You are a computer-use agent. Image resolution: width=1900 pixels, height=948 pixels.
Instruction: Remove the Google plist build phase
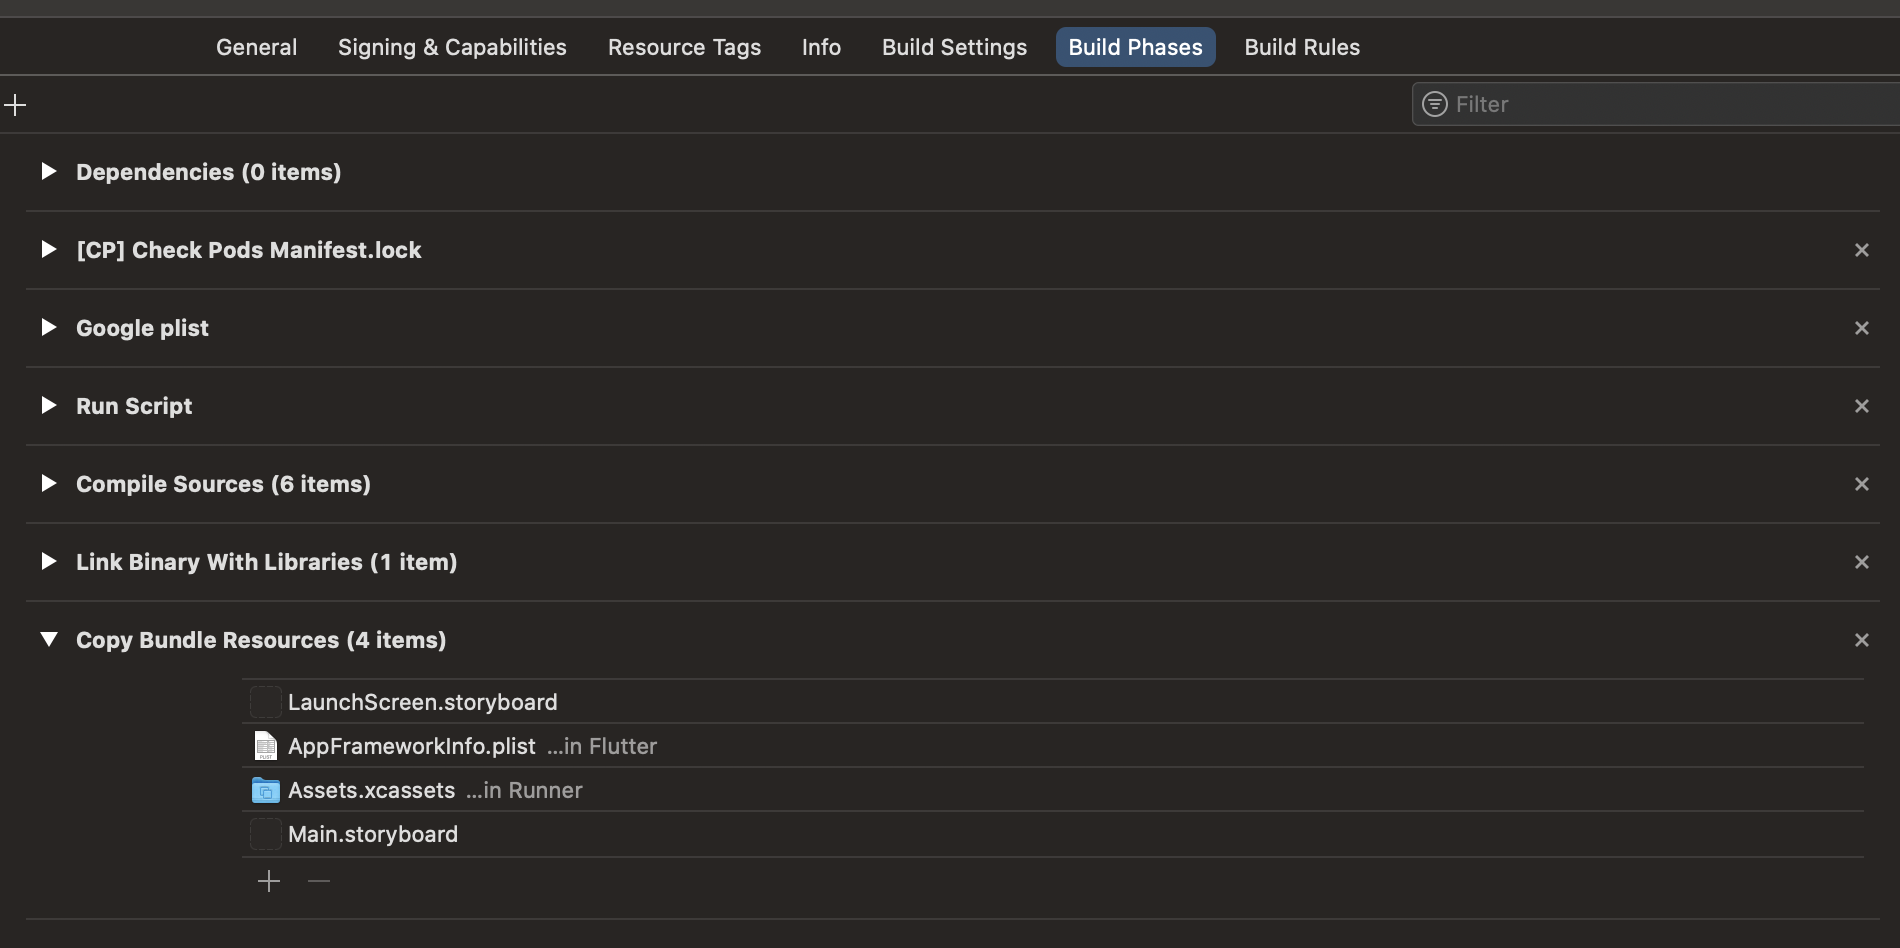point(1861,328)
